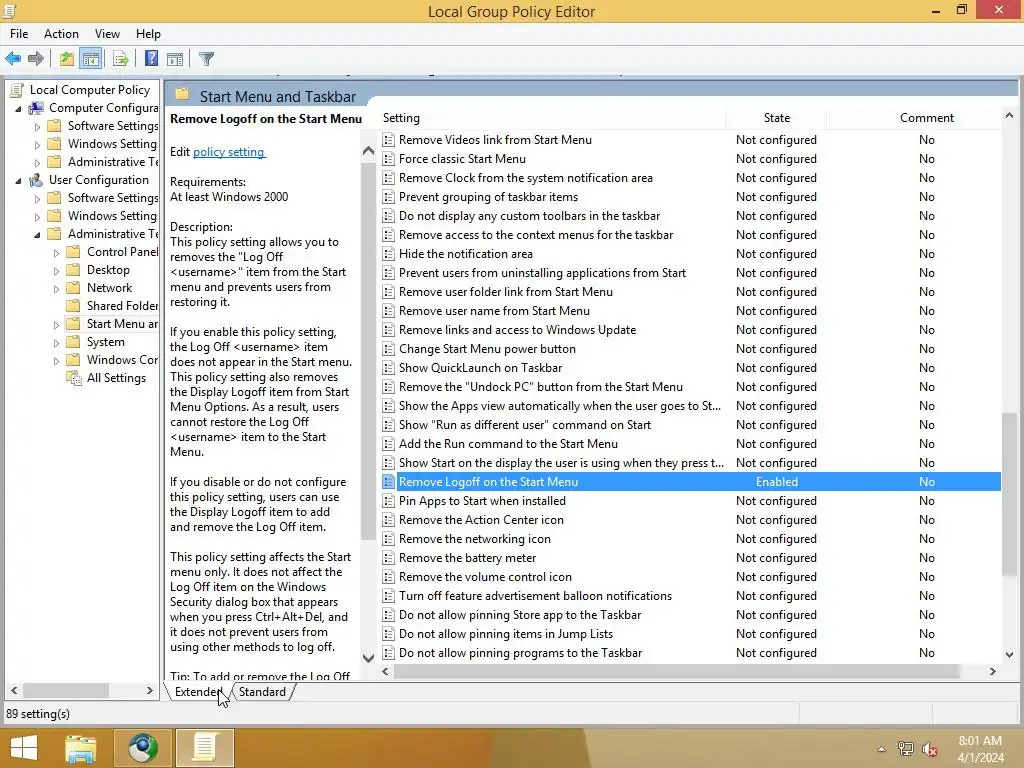Select Remove Clock from the system notification area
The image size is (1024, 768).
[x=526, y=178]
